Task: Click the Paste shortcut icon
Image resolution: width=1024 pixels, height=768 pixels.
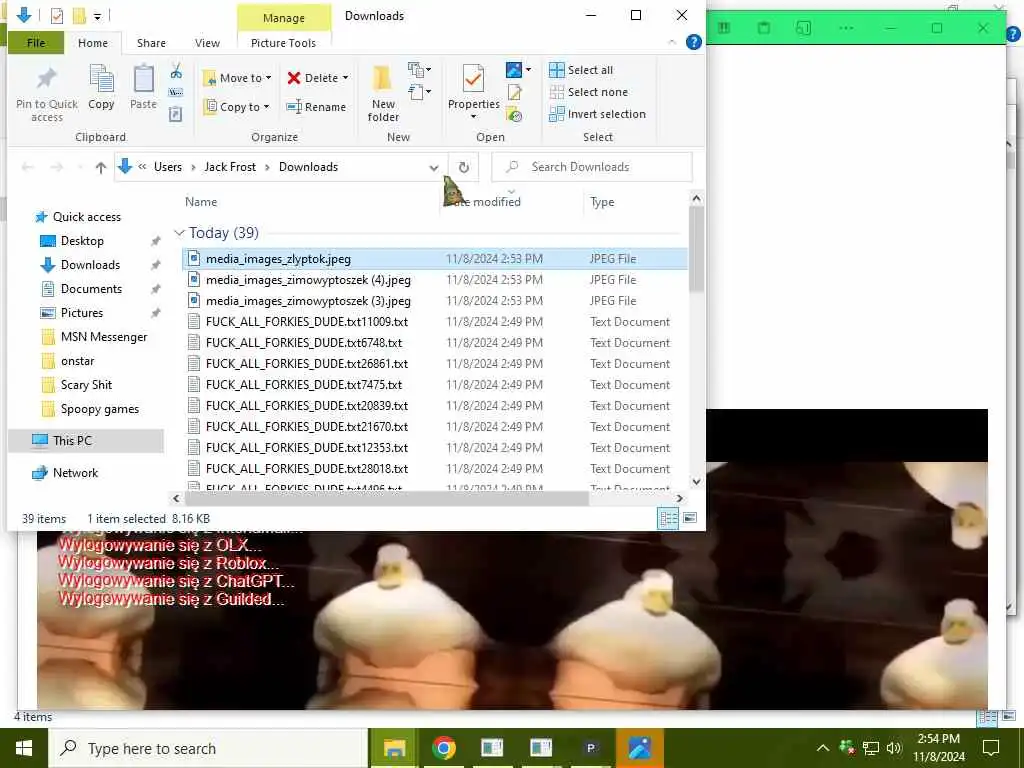Action: tap(176, 114)
